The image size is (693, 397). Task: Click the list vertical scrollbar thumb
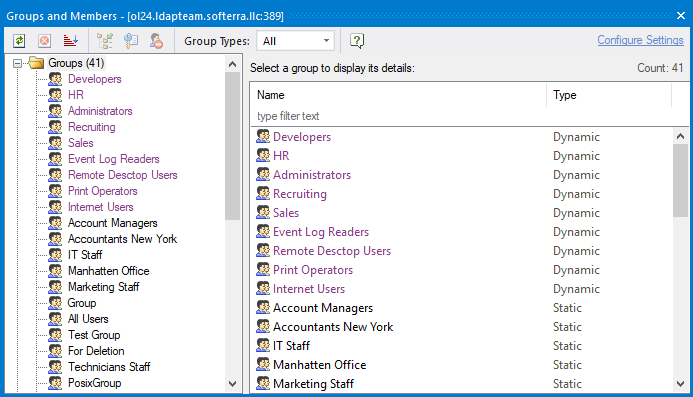coord(681,180)
